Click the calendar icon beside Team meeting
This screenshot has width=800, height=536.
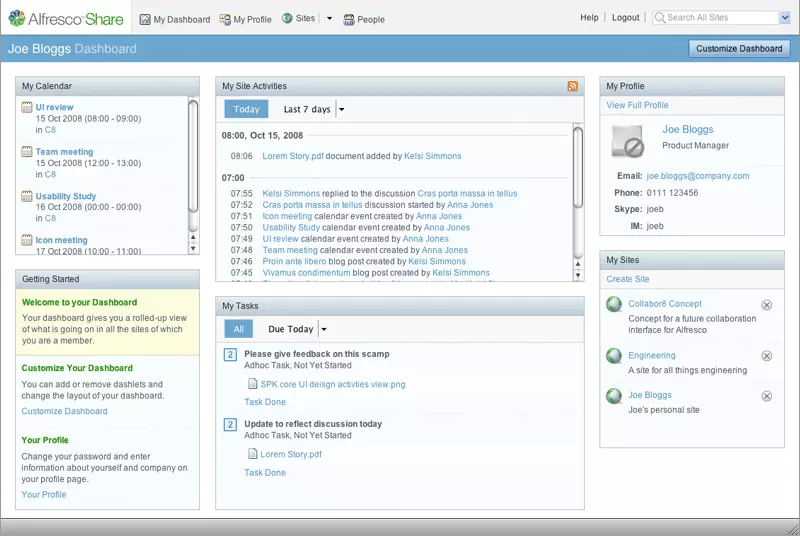click(x=27, y=151)
